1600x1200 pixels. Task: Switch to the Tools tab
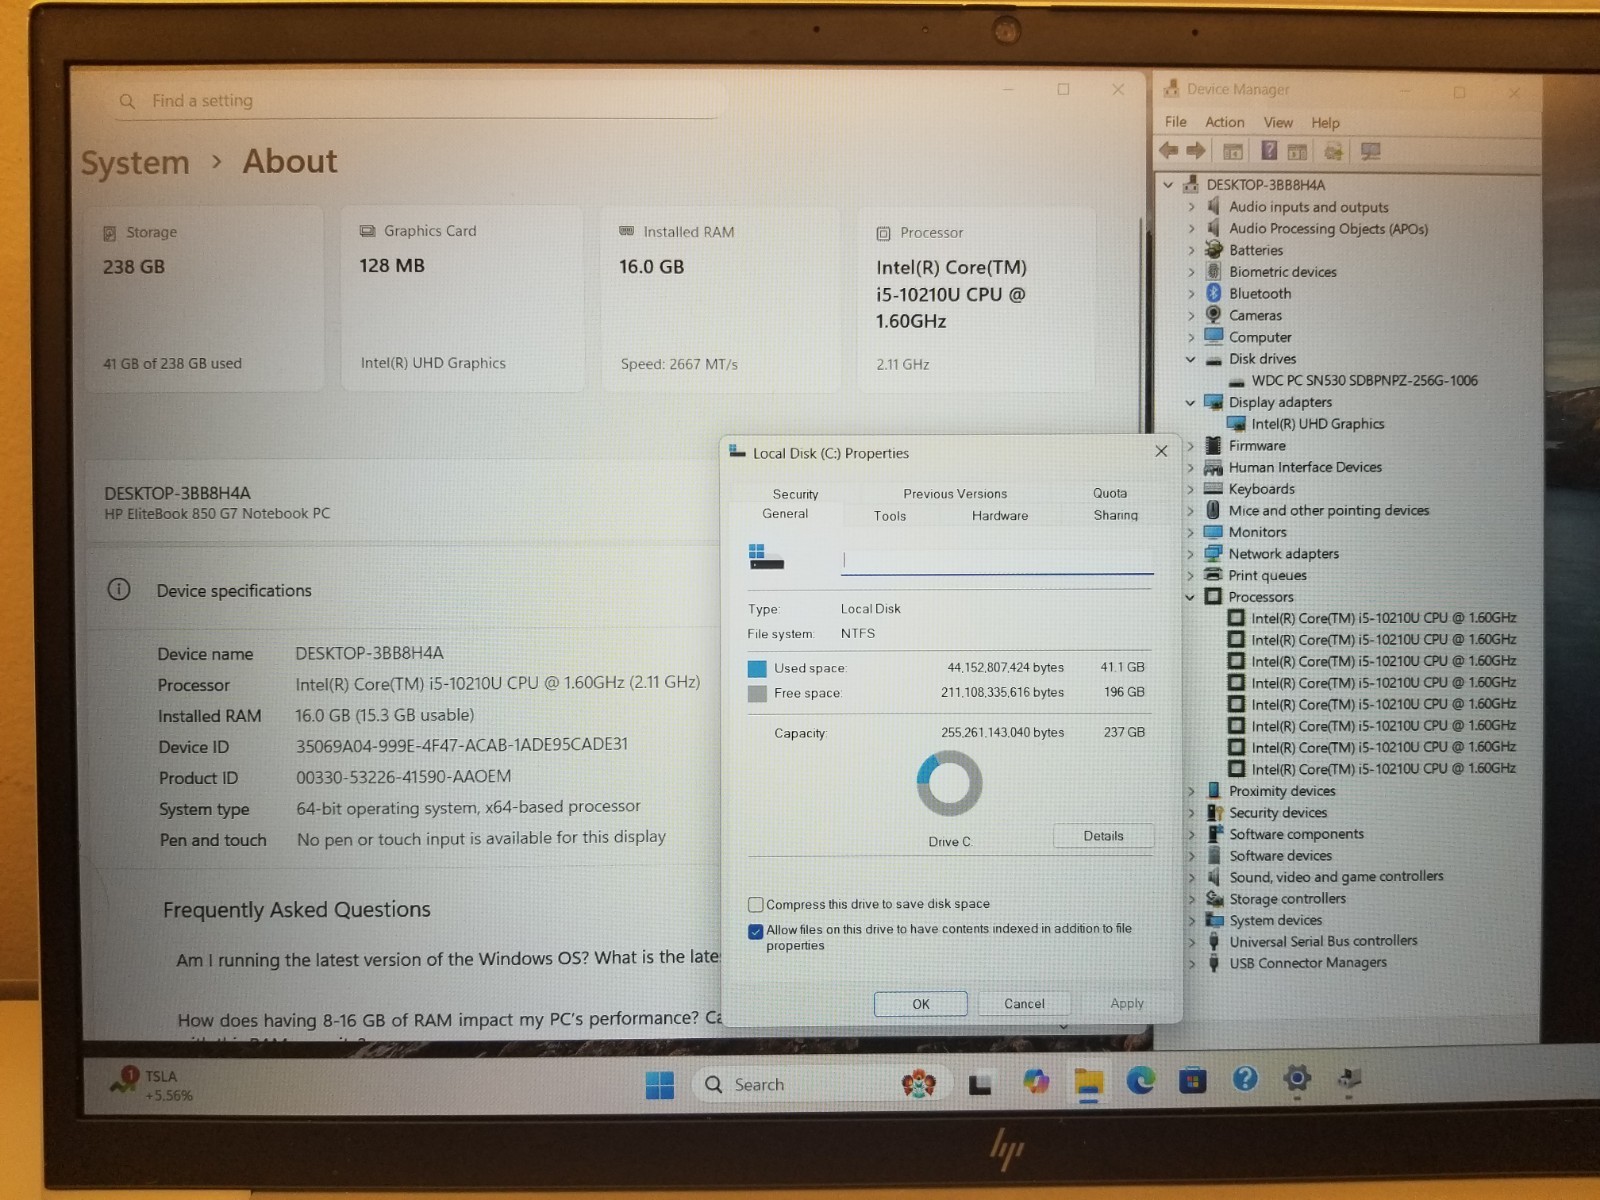tap(890, 516)
